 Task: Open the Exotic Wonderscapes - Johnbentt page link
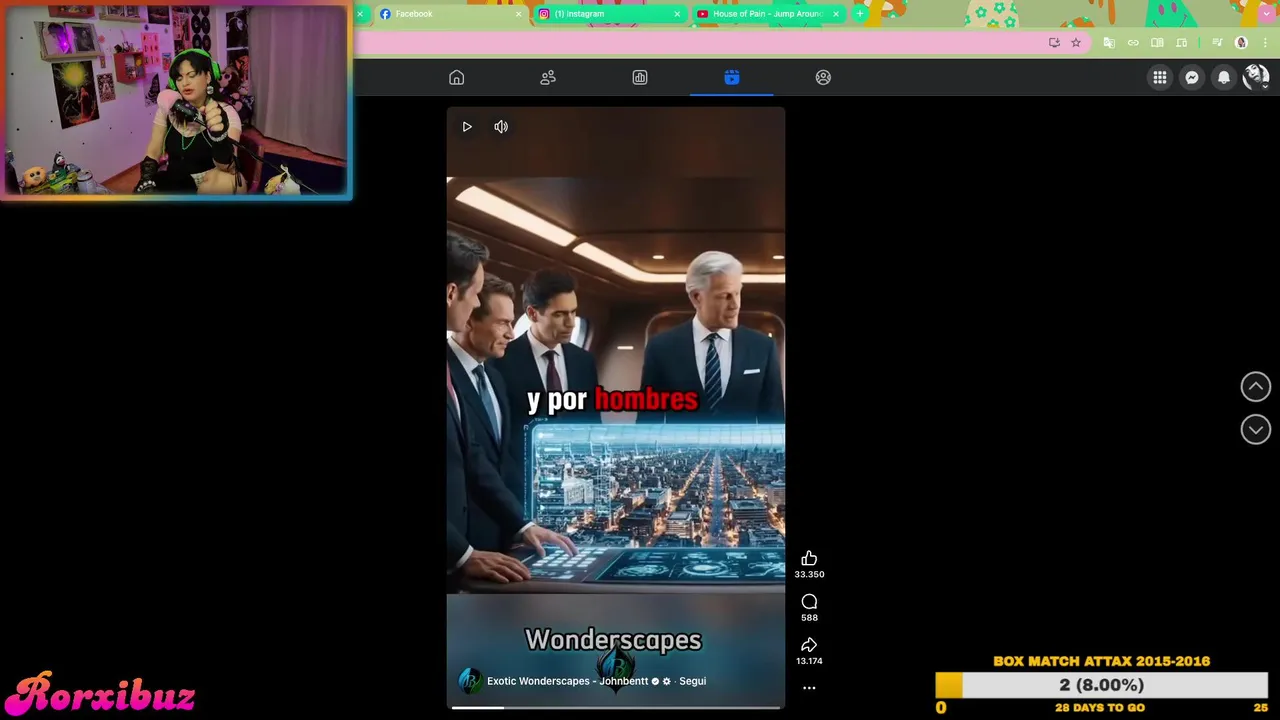(x=568, y=681)
